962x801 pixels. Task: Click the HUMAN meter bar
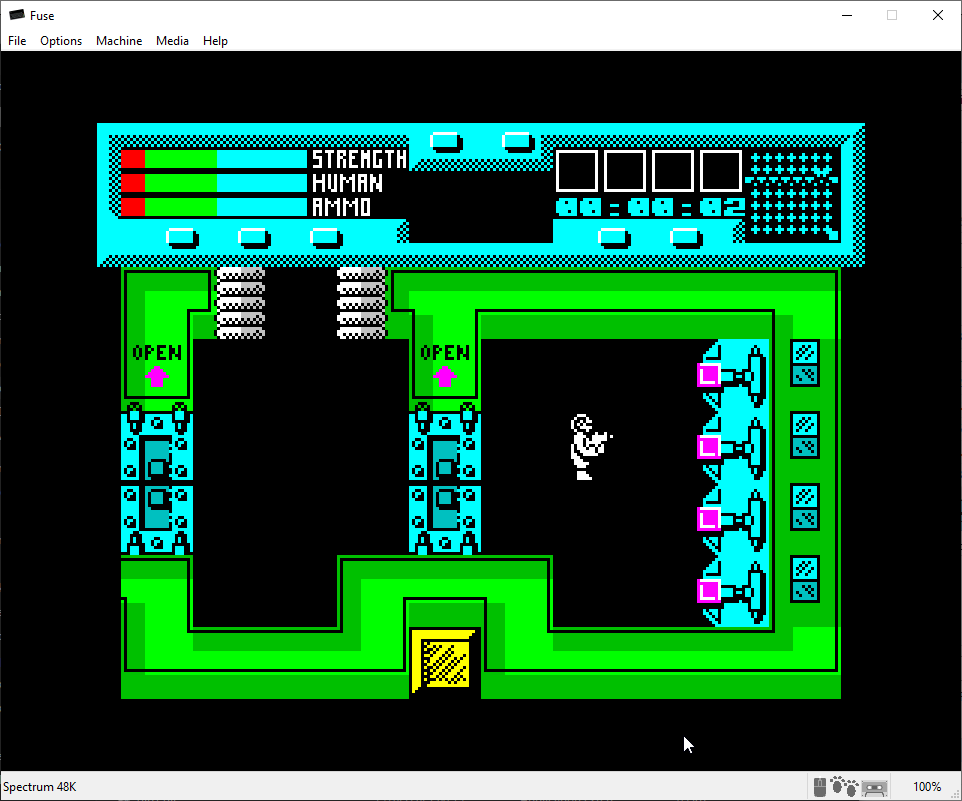tap(214, 183)
